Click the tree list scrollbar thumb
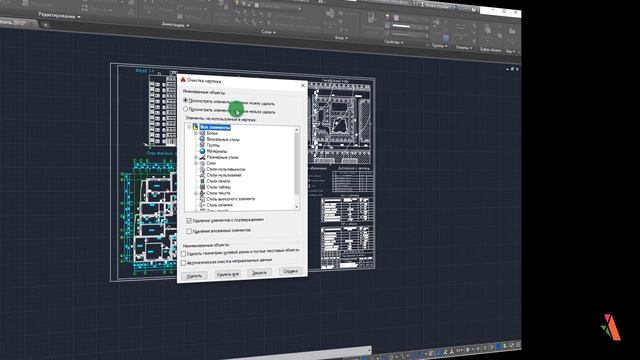640x360 pixels. point(297,163)
